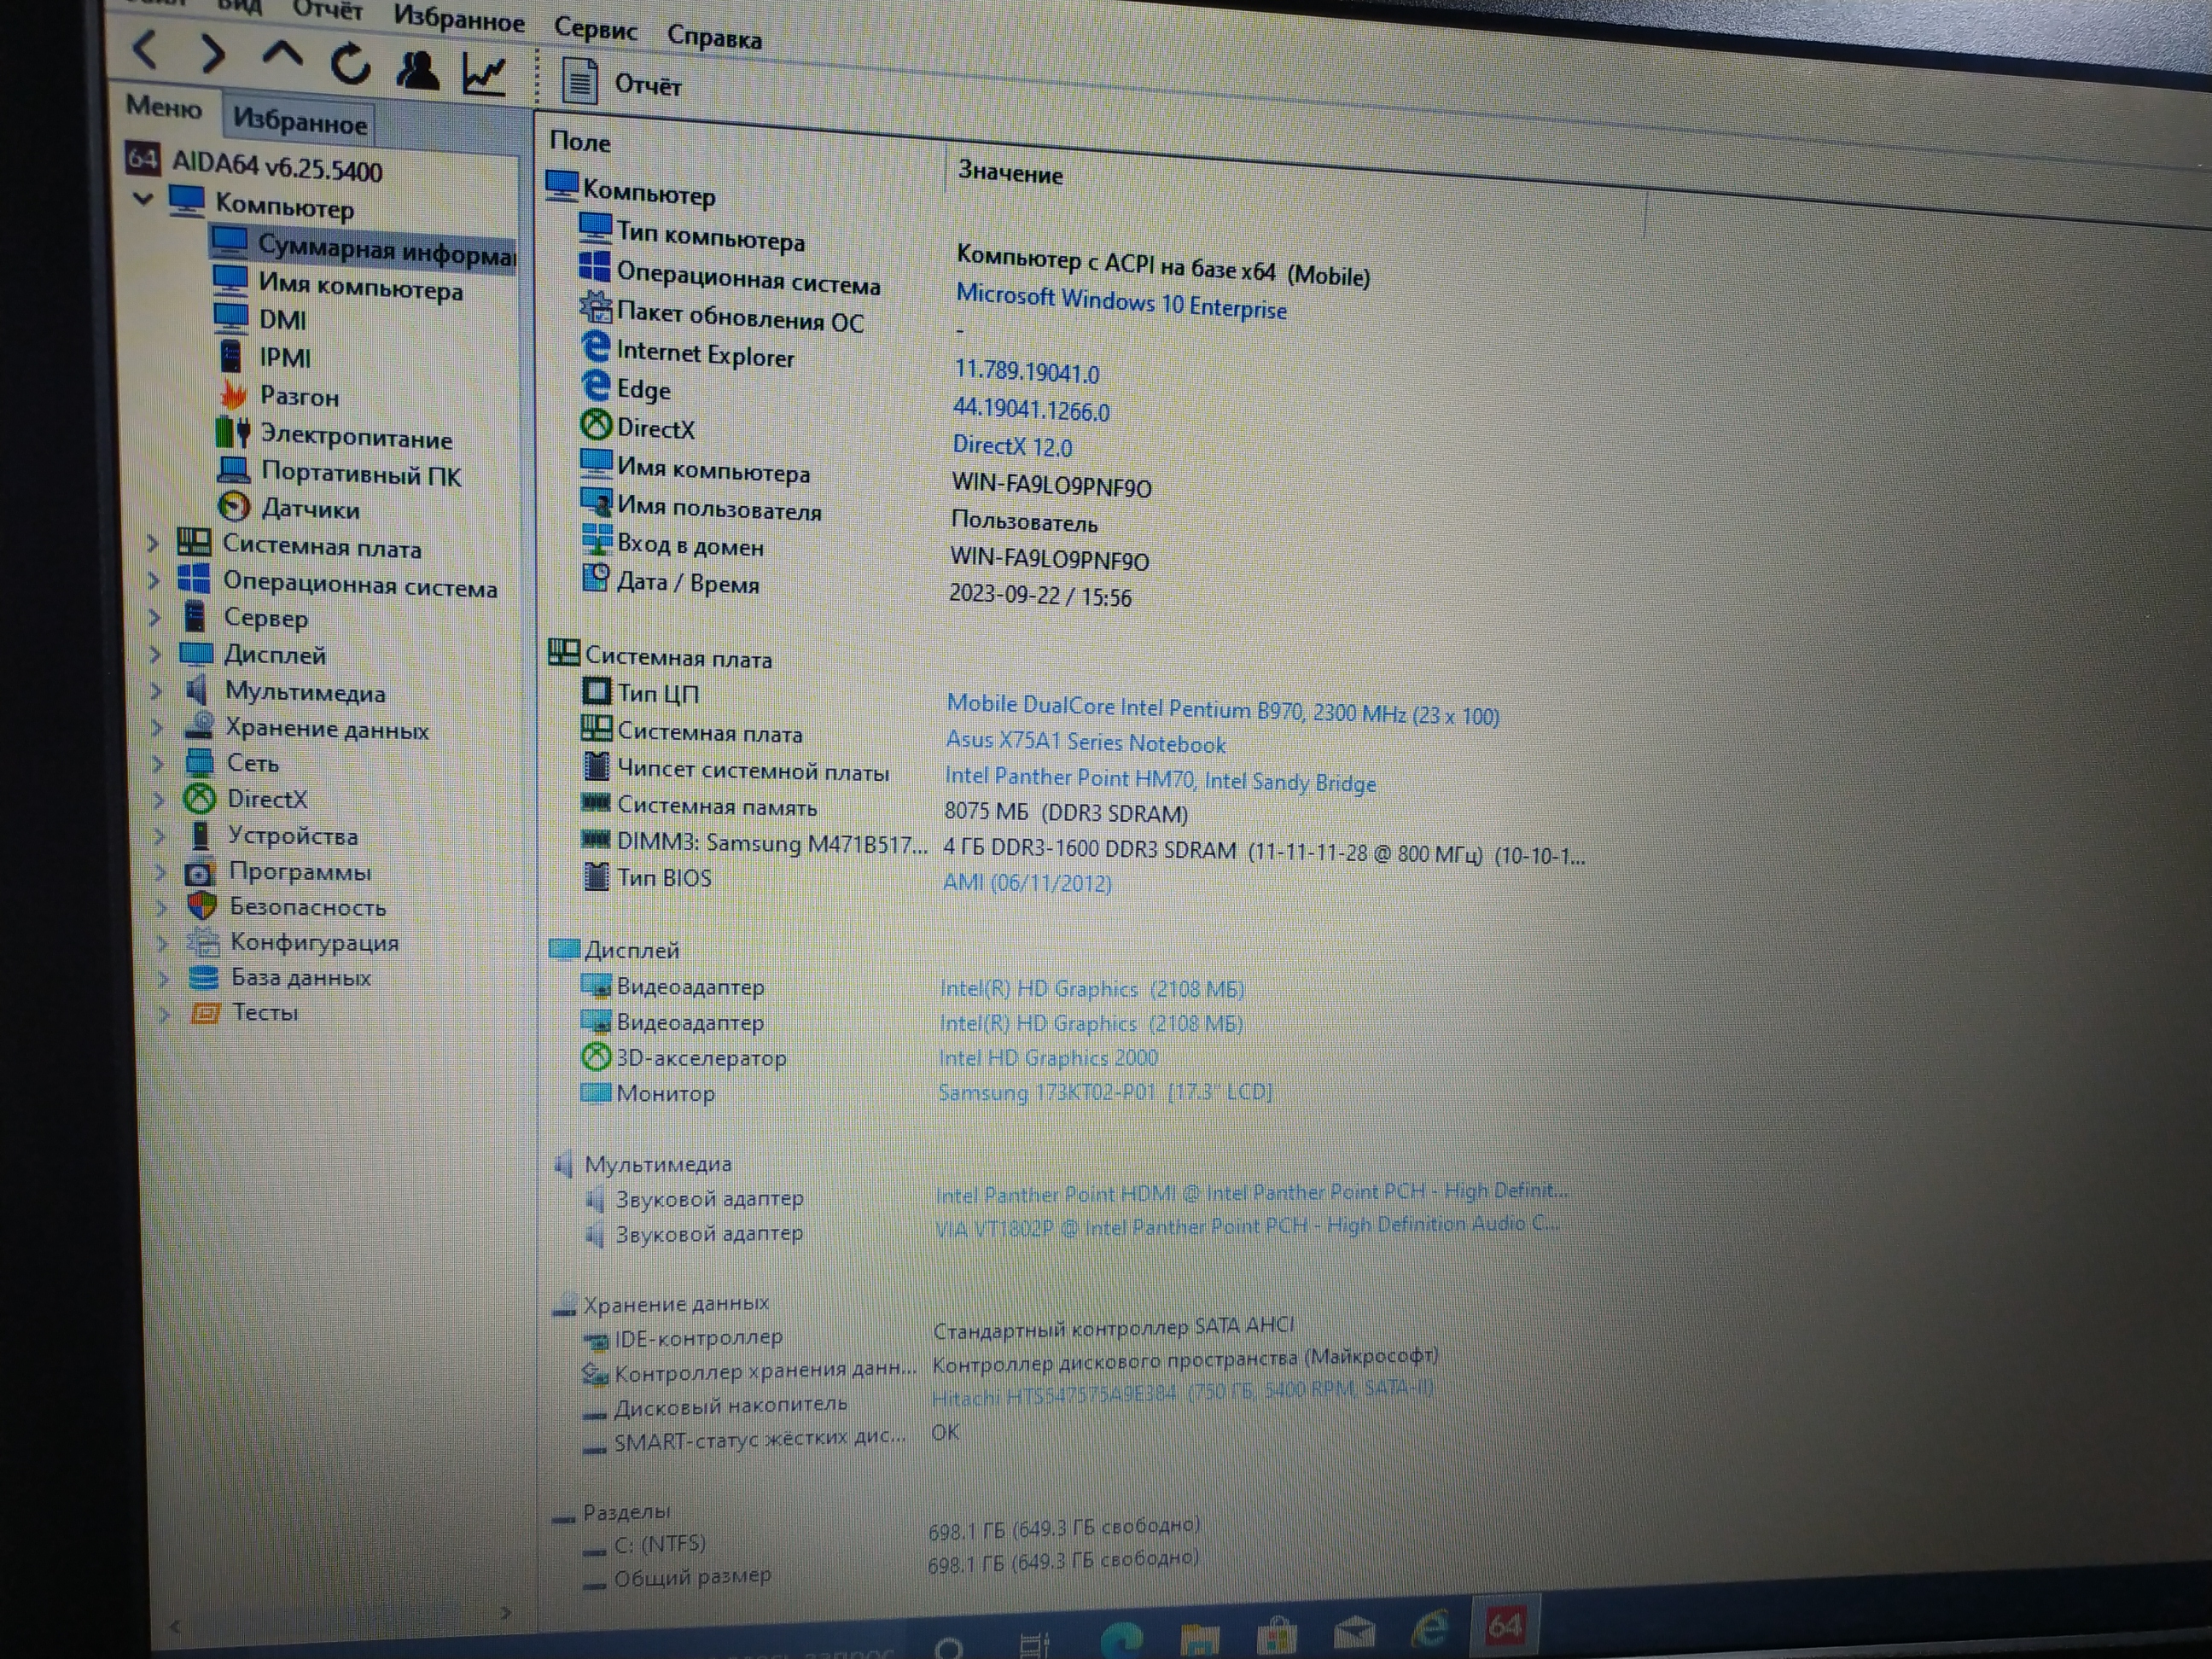Click the Монитор row icon

click(596, 1092)
